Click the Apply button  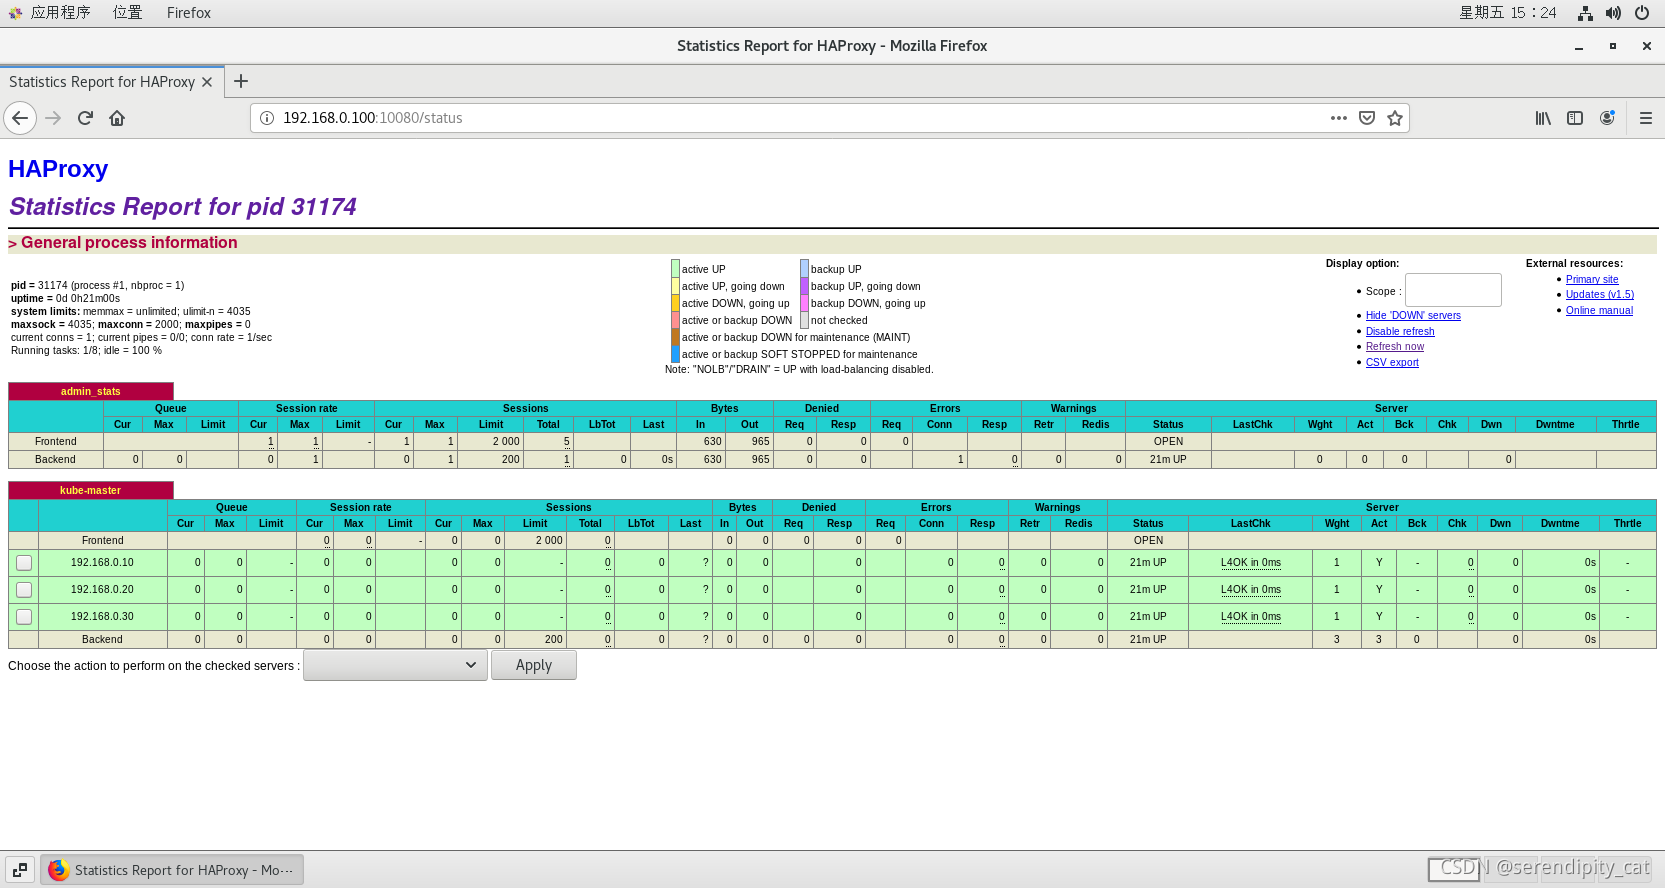coord(534,665)
